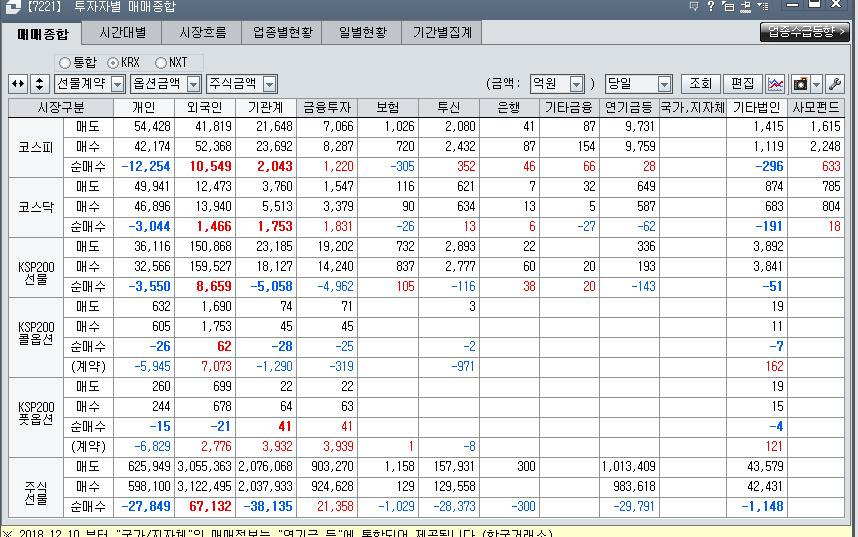Click the 코스닥 금융투자 net value 1,831
This screenshot has width=858, height=537.
(x=338, y=227)
